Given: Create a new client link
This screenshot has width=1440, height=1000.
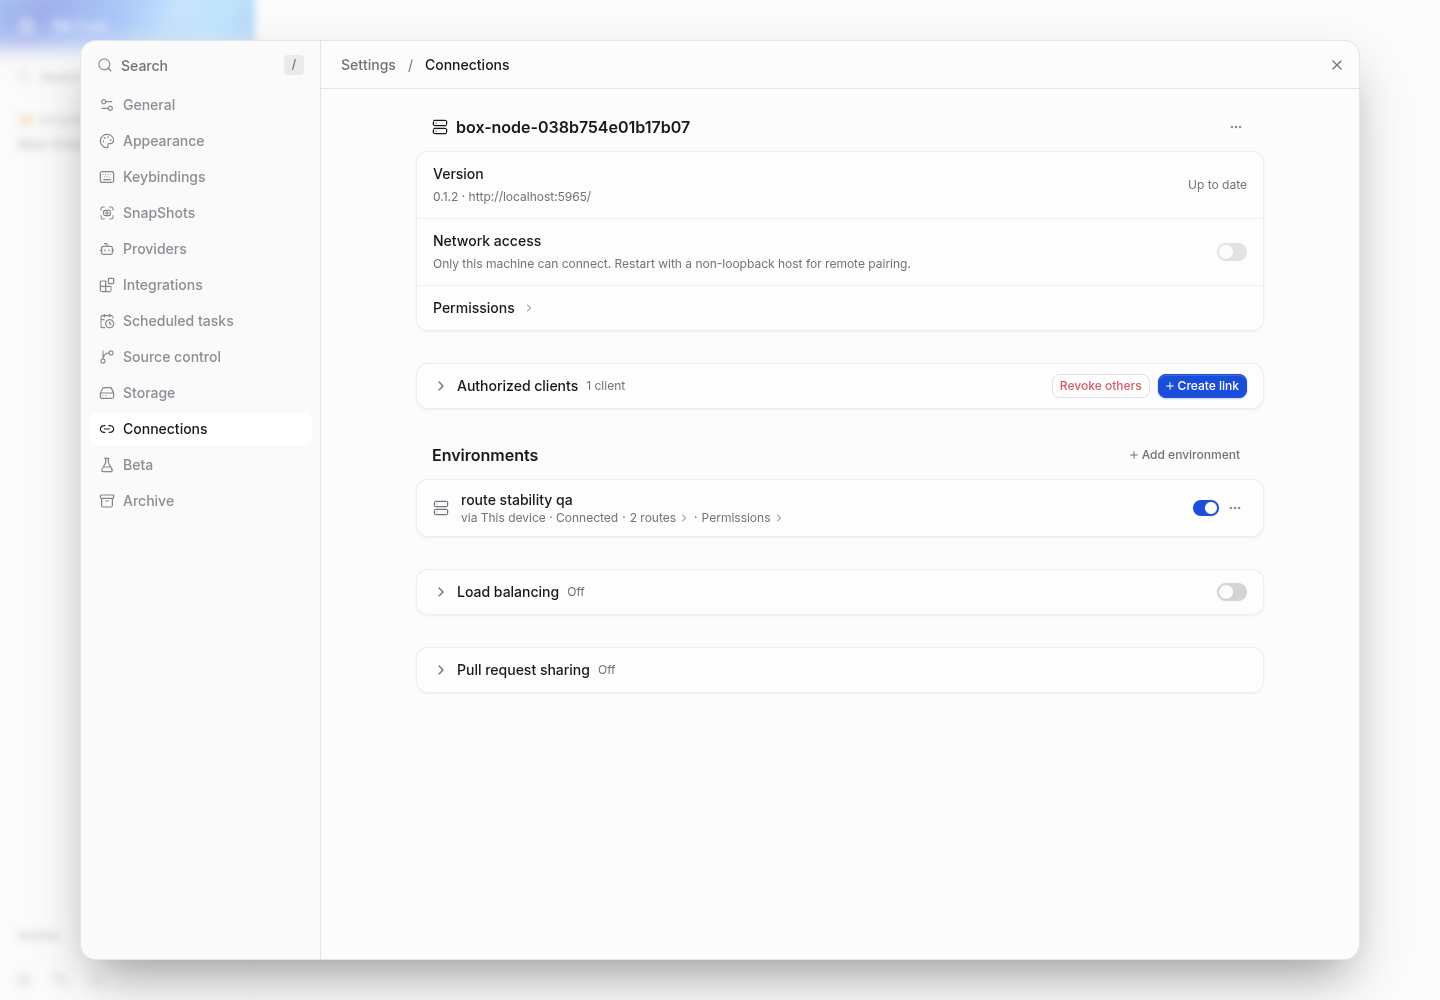Looking at the screenshot, I should [x=1202, y=386].
